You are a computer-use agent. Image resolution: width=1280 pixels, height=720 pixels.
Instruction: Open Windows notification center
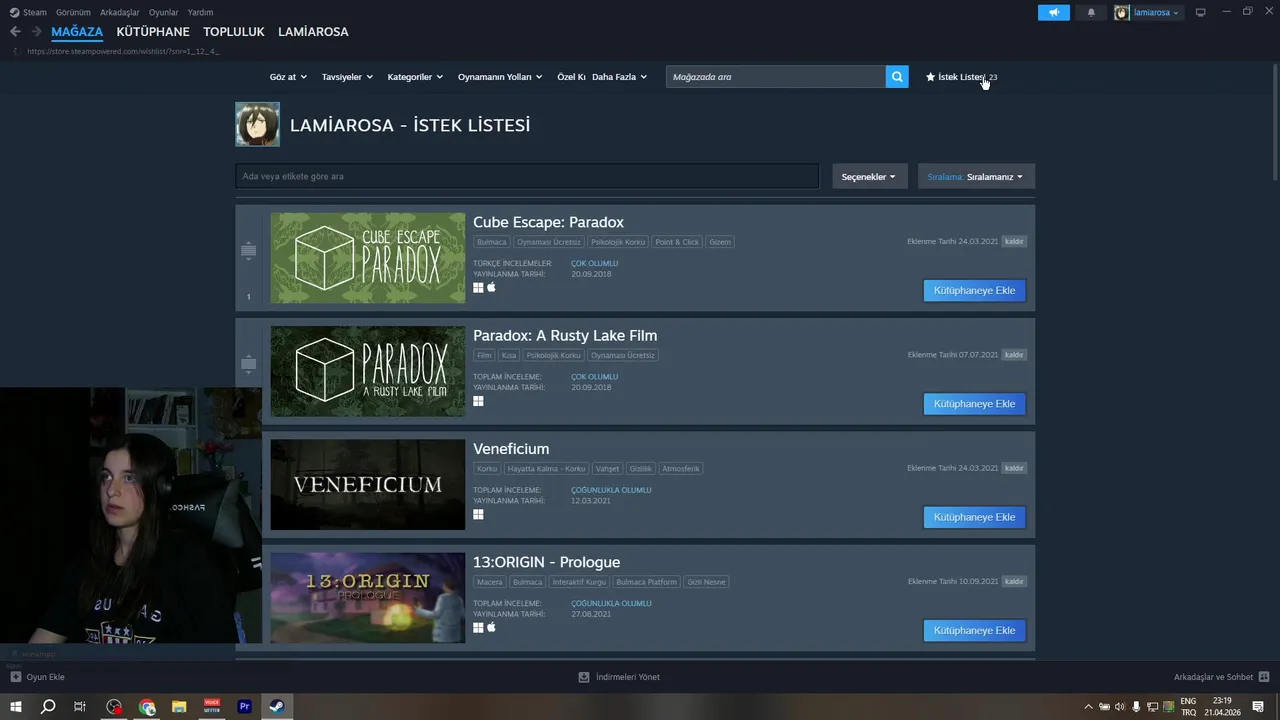click(1258, 707)
